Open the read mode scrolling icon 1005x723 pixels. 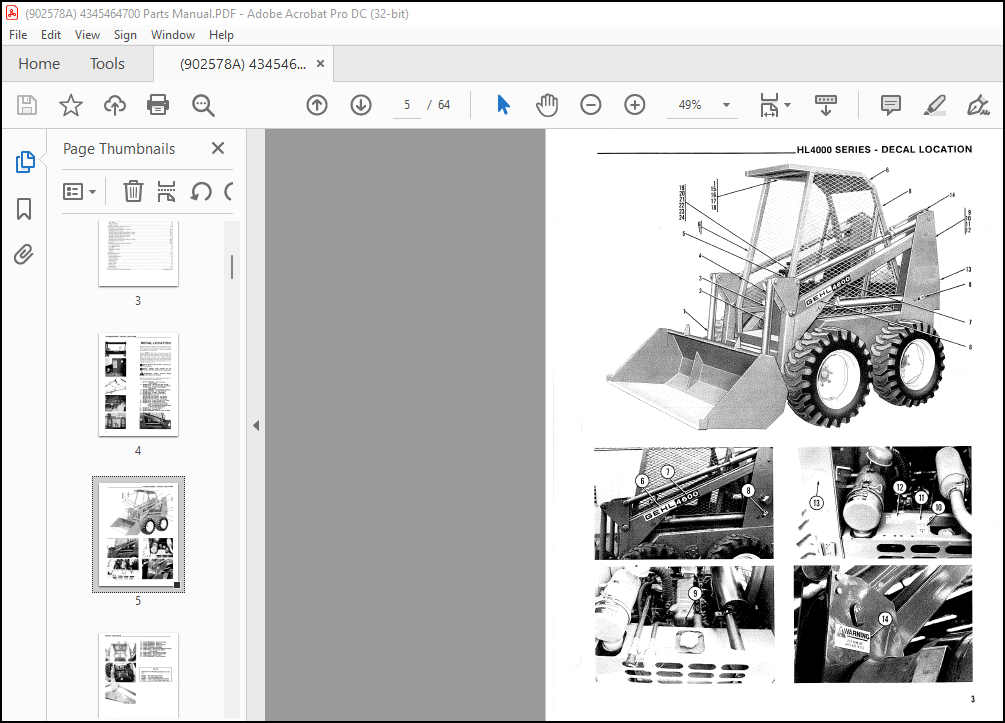(826, 104)
